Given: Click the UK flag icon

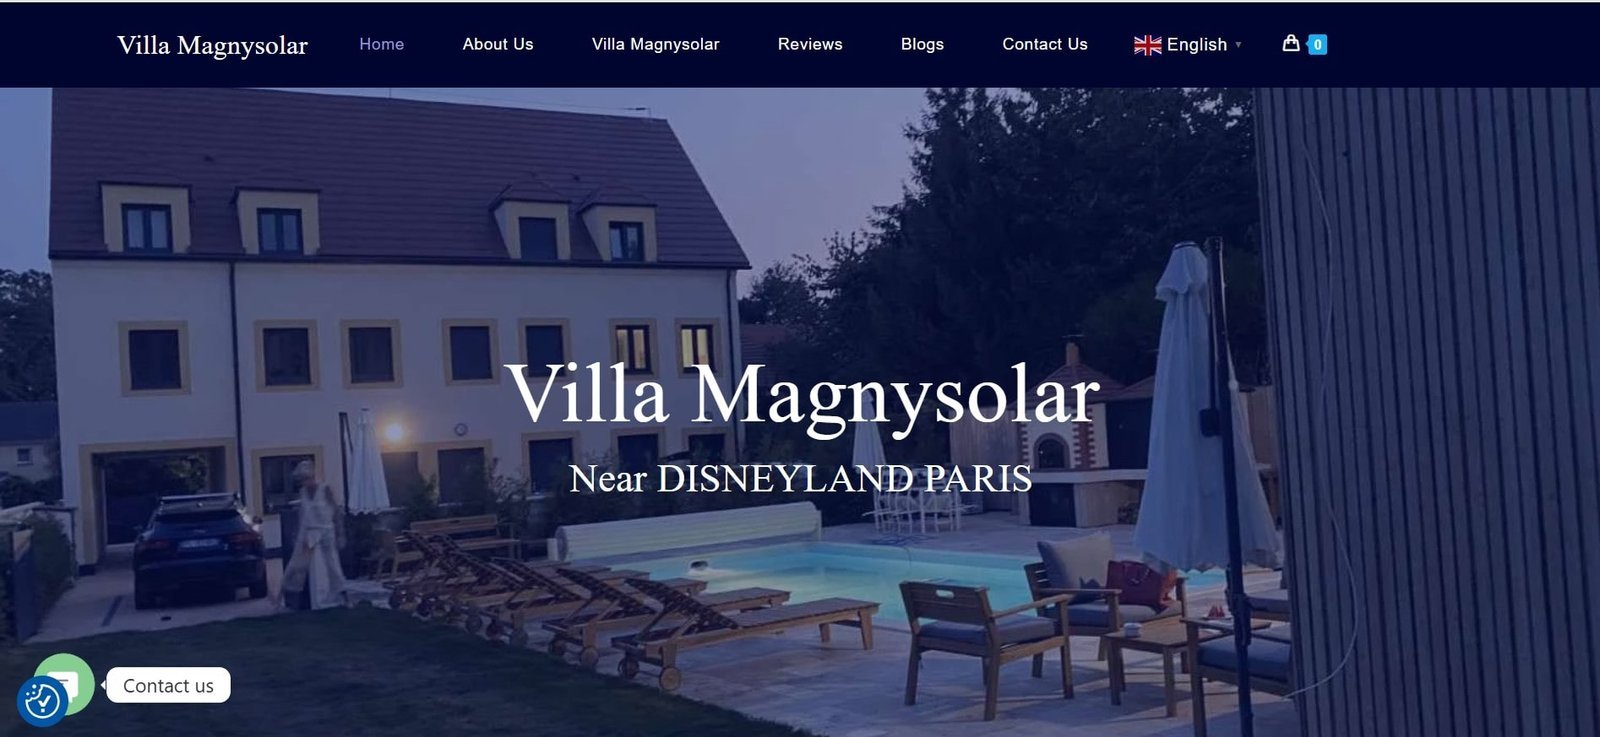Looking at the screenshot, I should pyautogui.click(x=1147, y=45).
